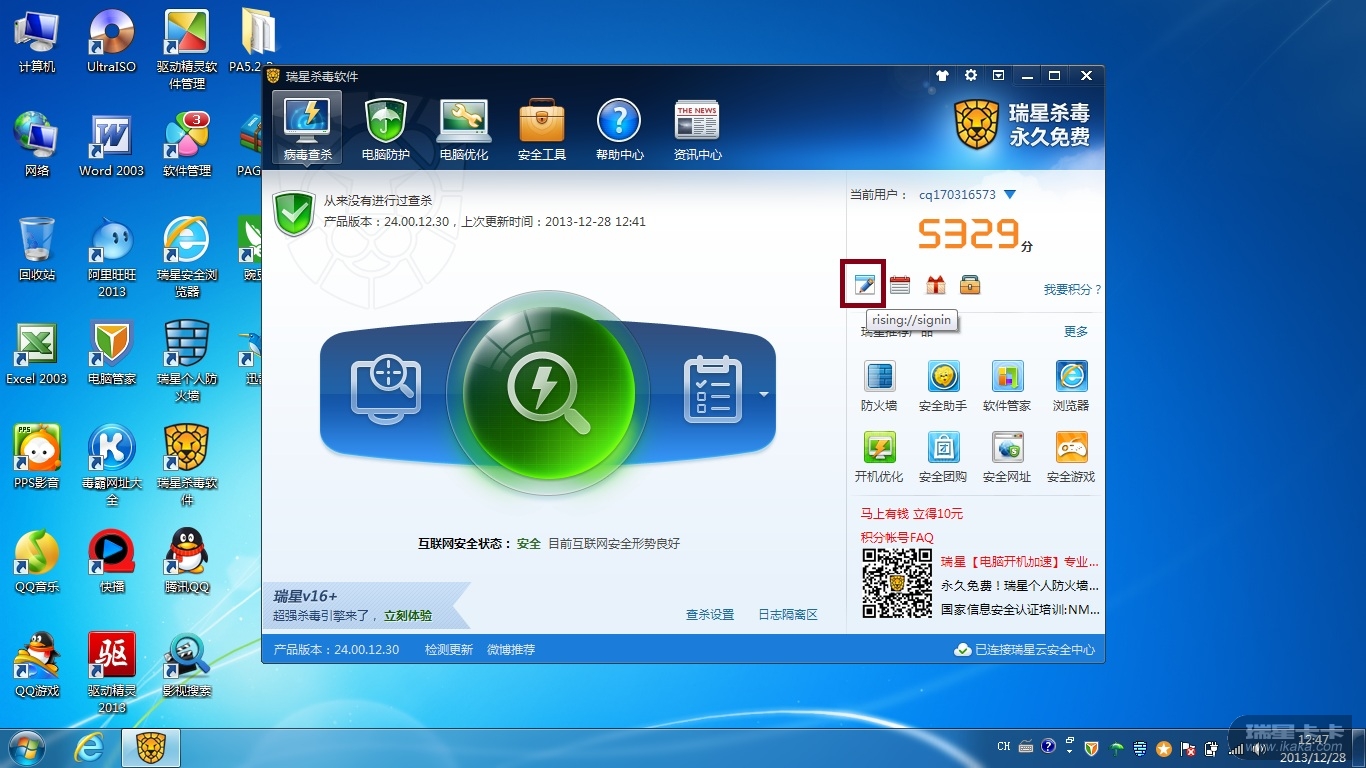
Task: Click the 已连接瑞星云安全中心 status
Action: pyautogui.click(x=1025, y=650)
